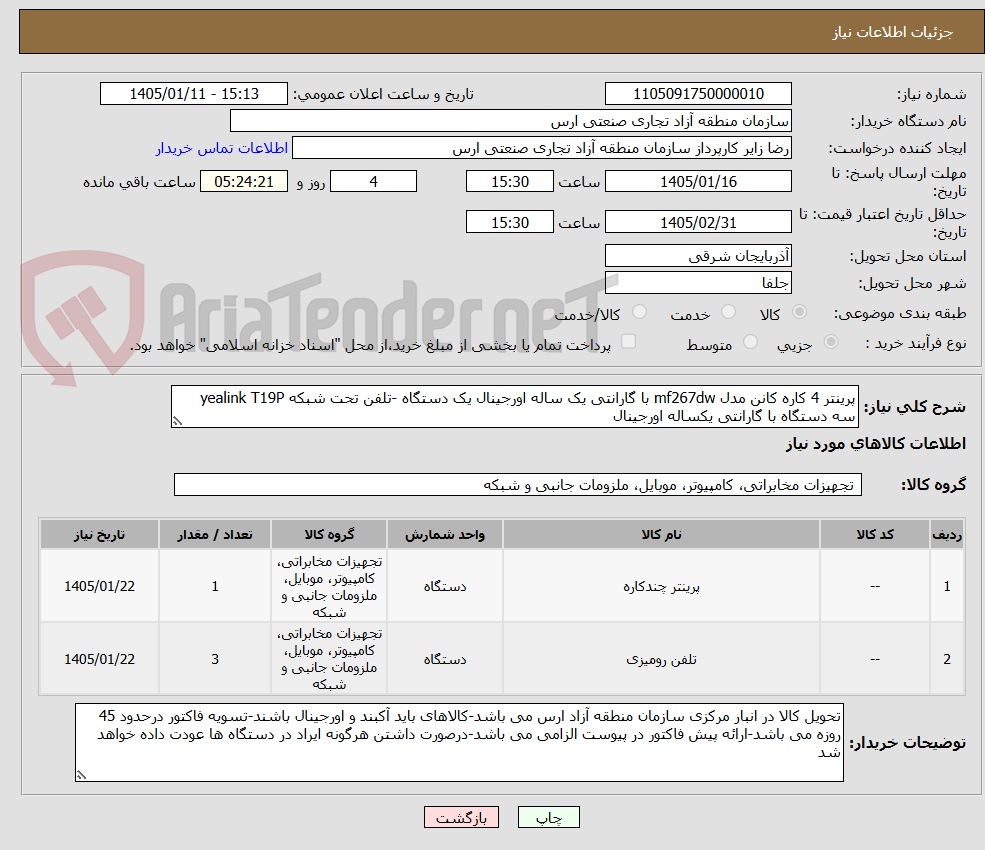The image size is (985, 850).
Task: Open اطلاعات تماس خریدار link
Action: 222,148
